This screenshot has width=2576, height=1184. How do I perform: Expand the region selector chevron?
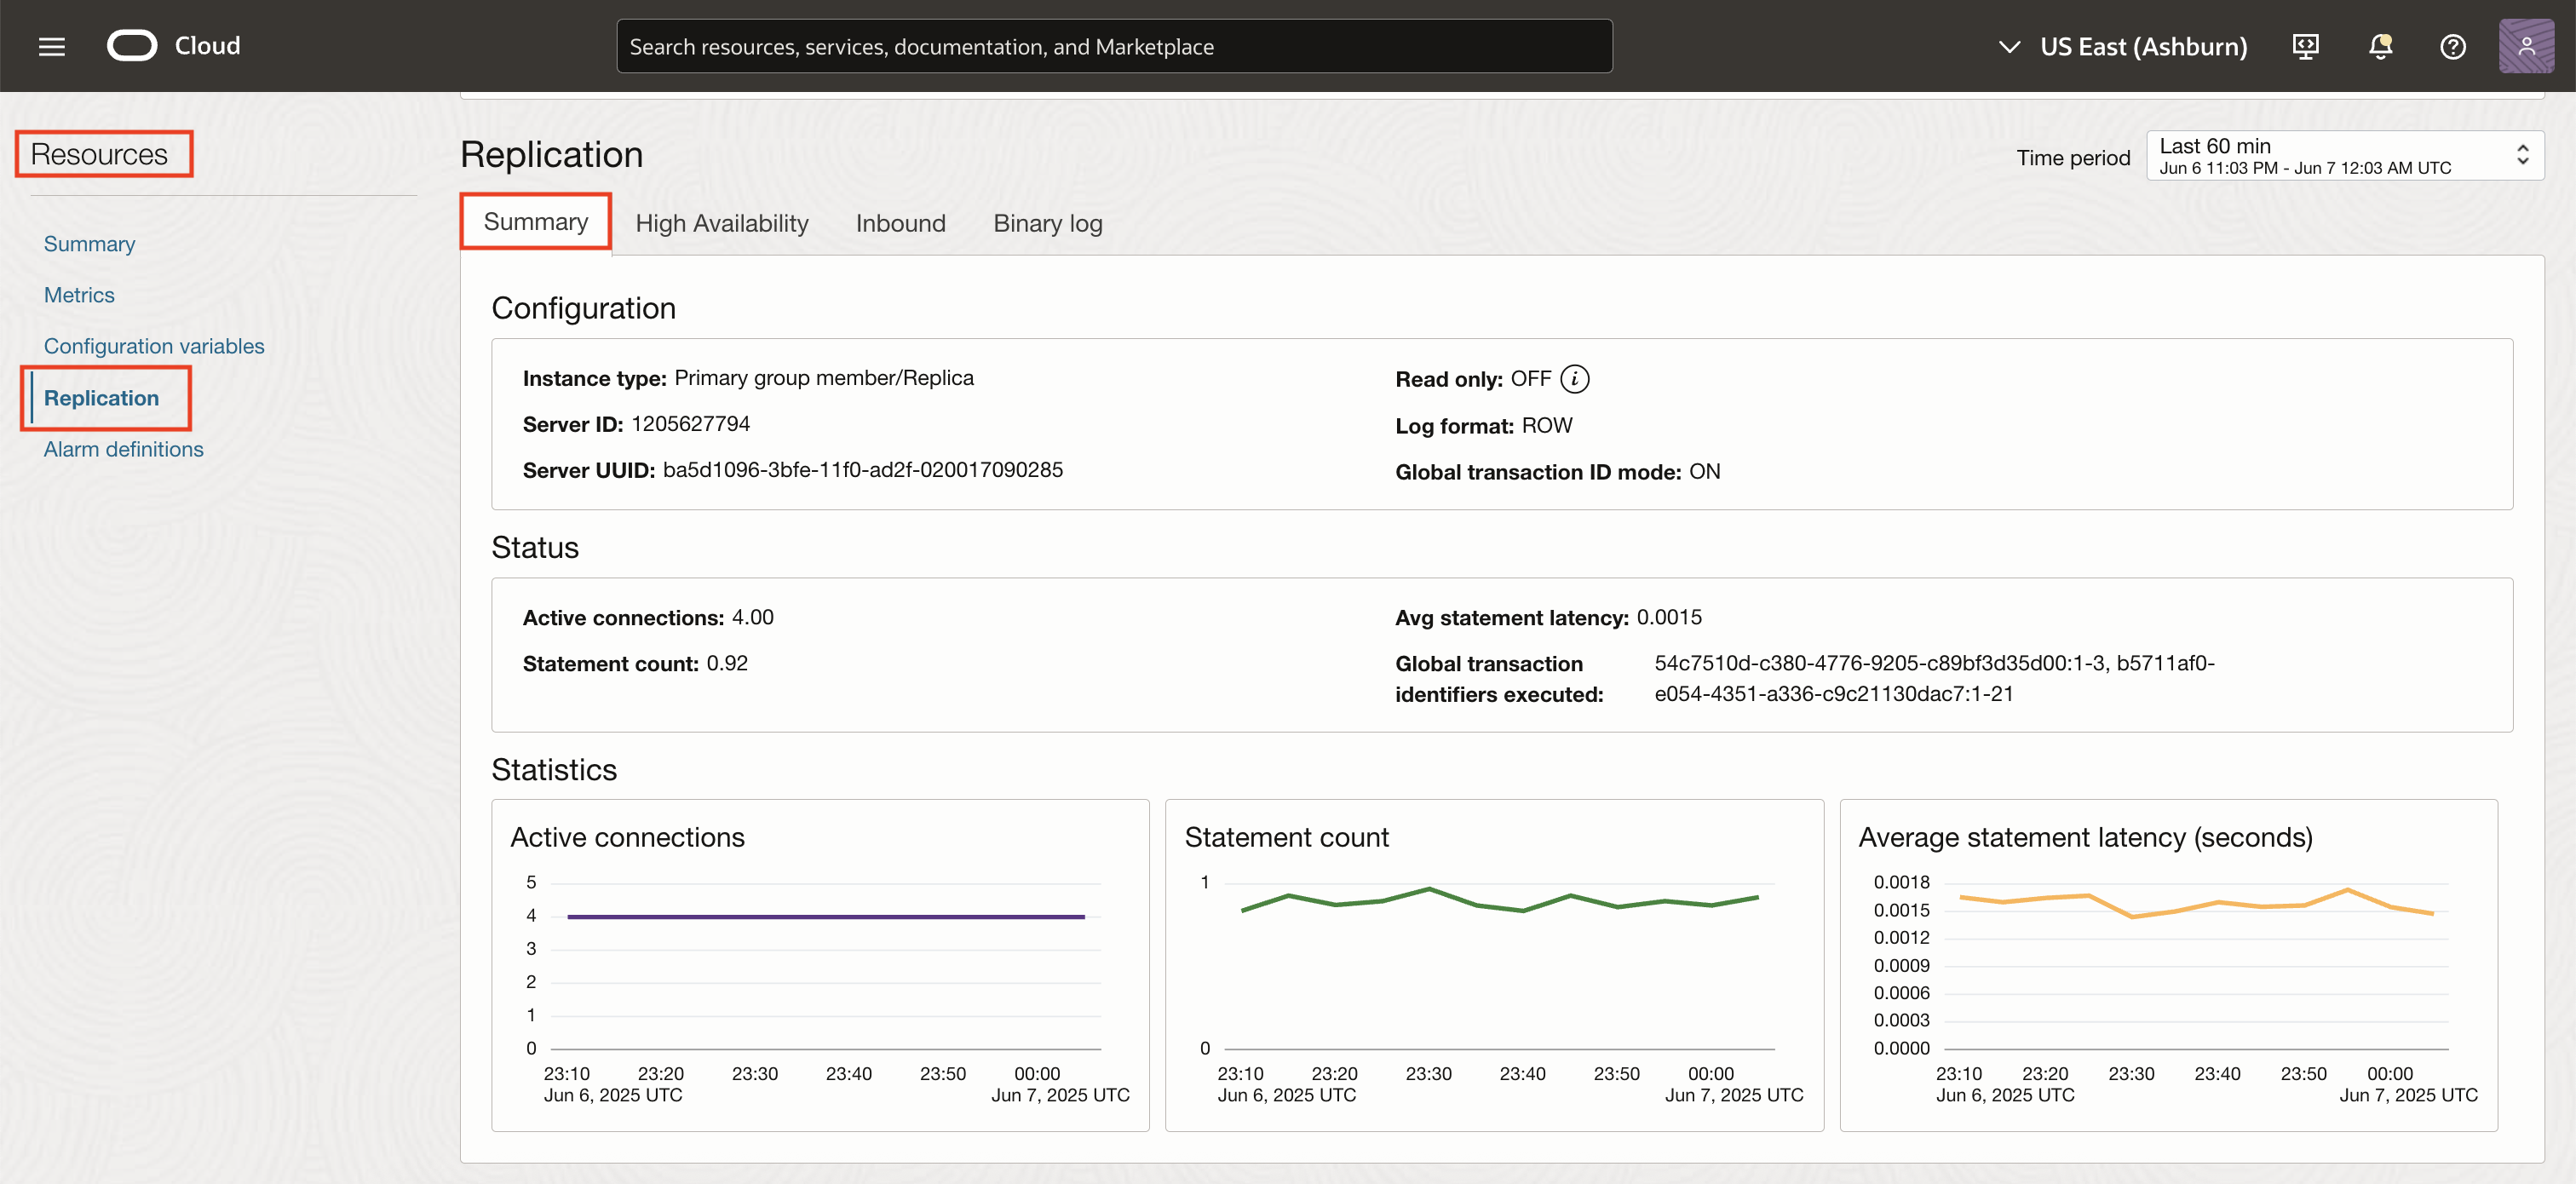pyautogui.click(x=2008, y=46)
